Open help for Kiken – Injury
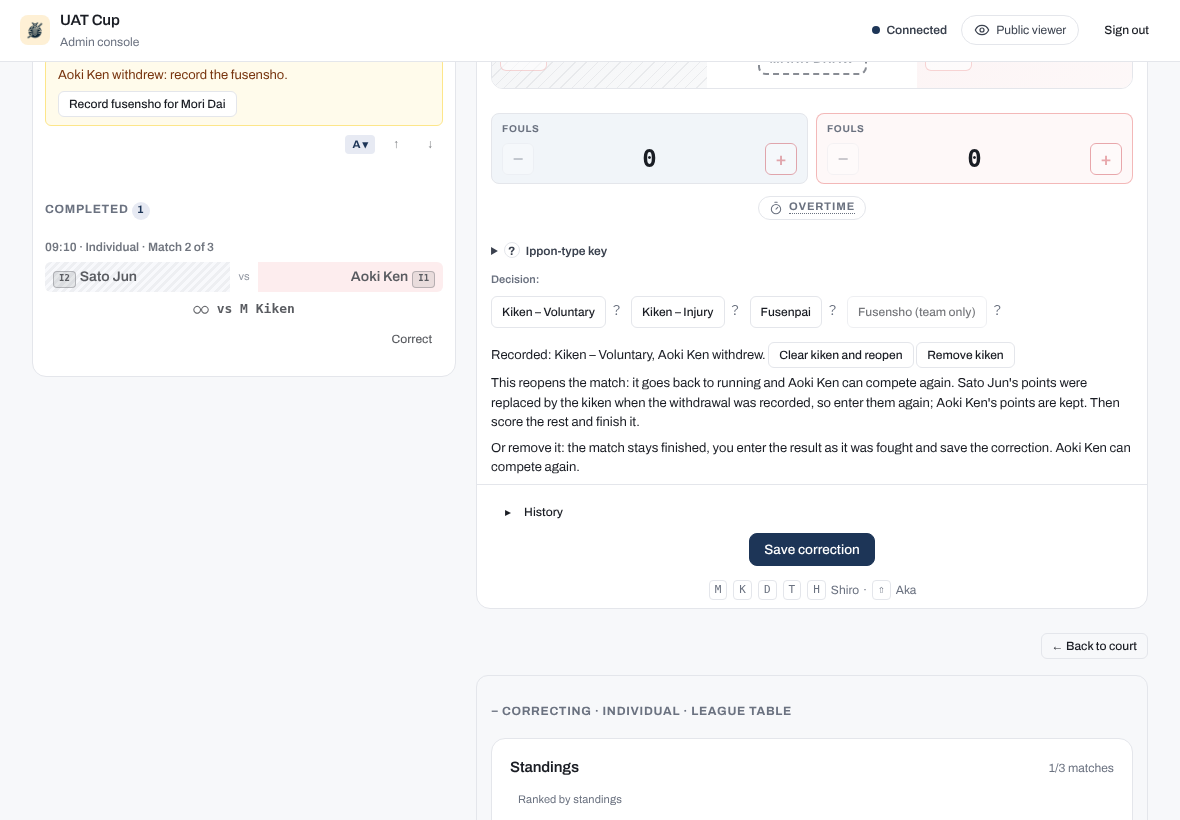The height and width of the screenshot is (820, 1180). (x=735, y=310)
